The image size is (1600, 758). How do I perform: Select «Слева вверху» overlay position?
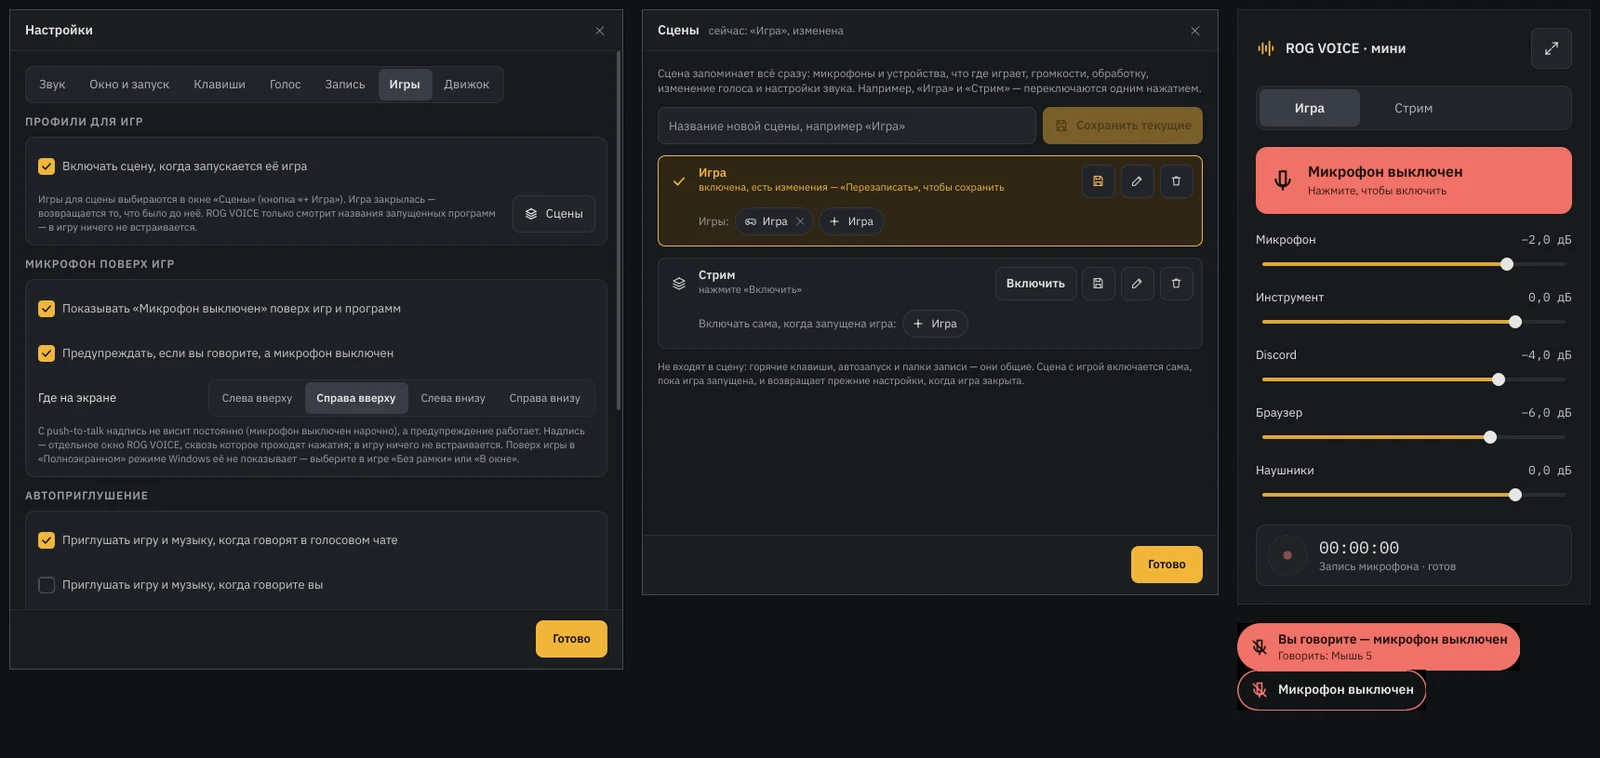click(257, 398)
